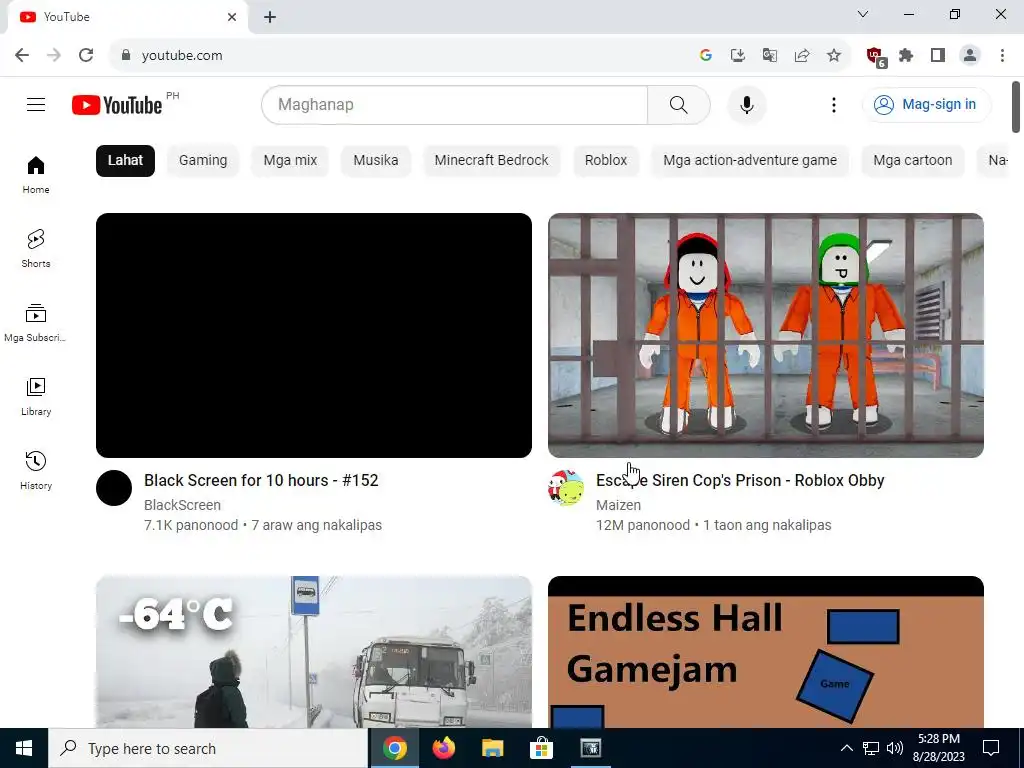Open Shorts in sidebar

[36, 249]
